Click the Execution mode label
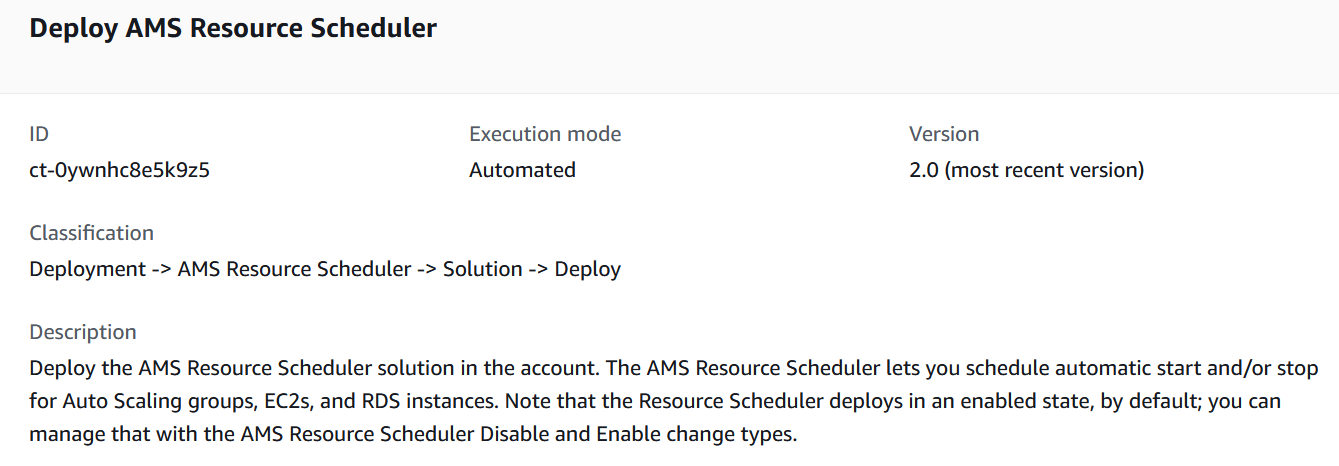The width and height of the screenshot is (1339, 466). click(x=545, y=134)
